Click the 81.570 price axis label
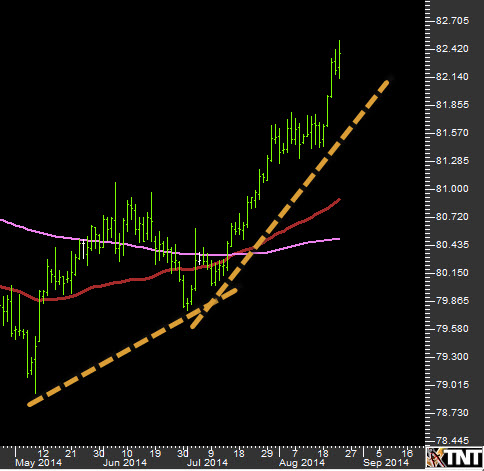The width and height of the screenshot is (484, 471). pos(452,133)
